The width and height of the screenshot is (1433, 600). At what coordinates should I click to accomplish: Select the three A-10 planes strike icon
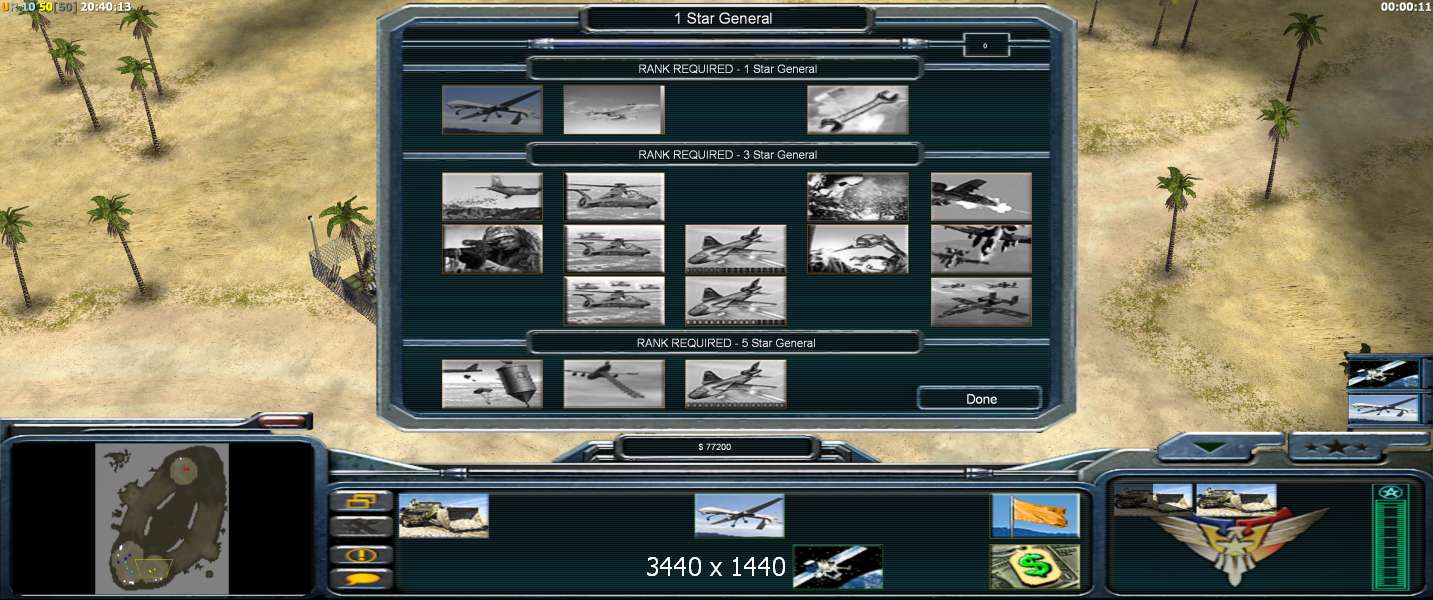point(981,301)
